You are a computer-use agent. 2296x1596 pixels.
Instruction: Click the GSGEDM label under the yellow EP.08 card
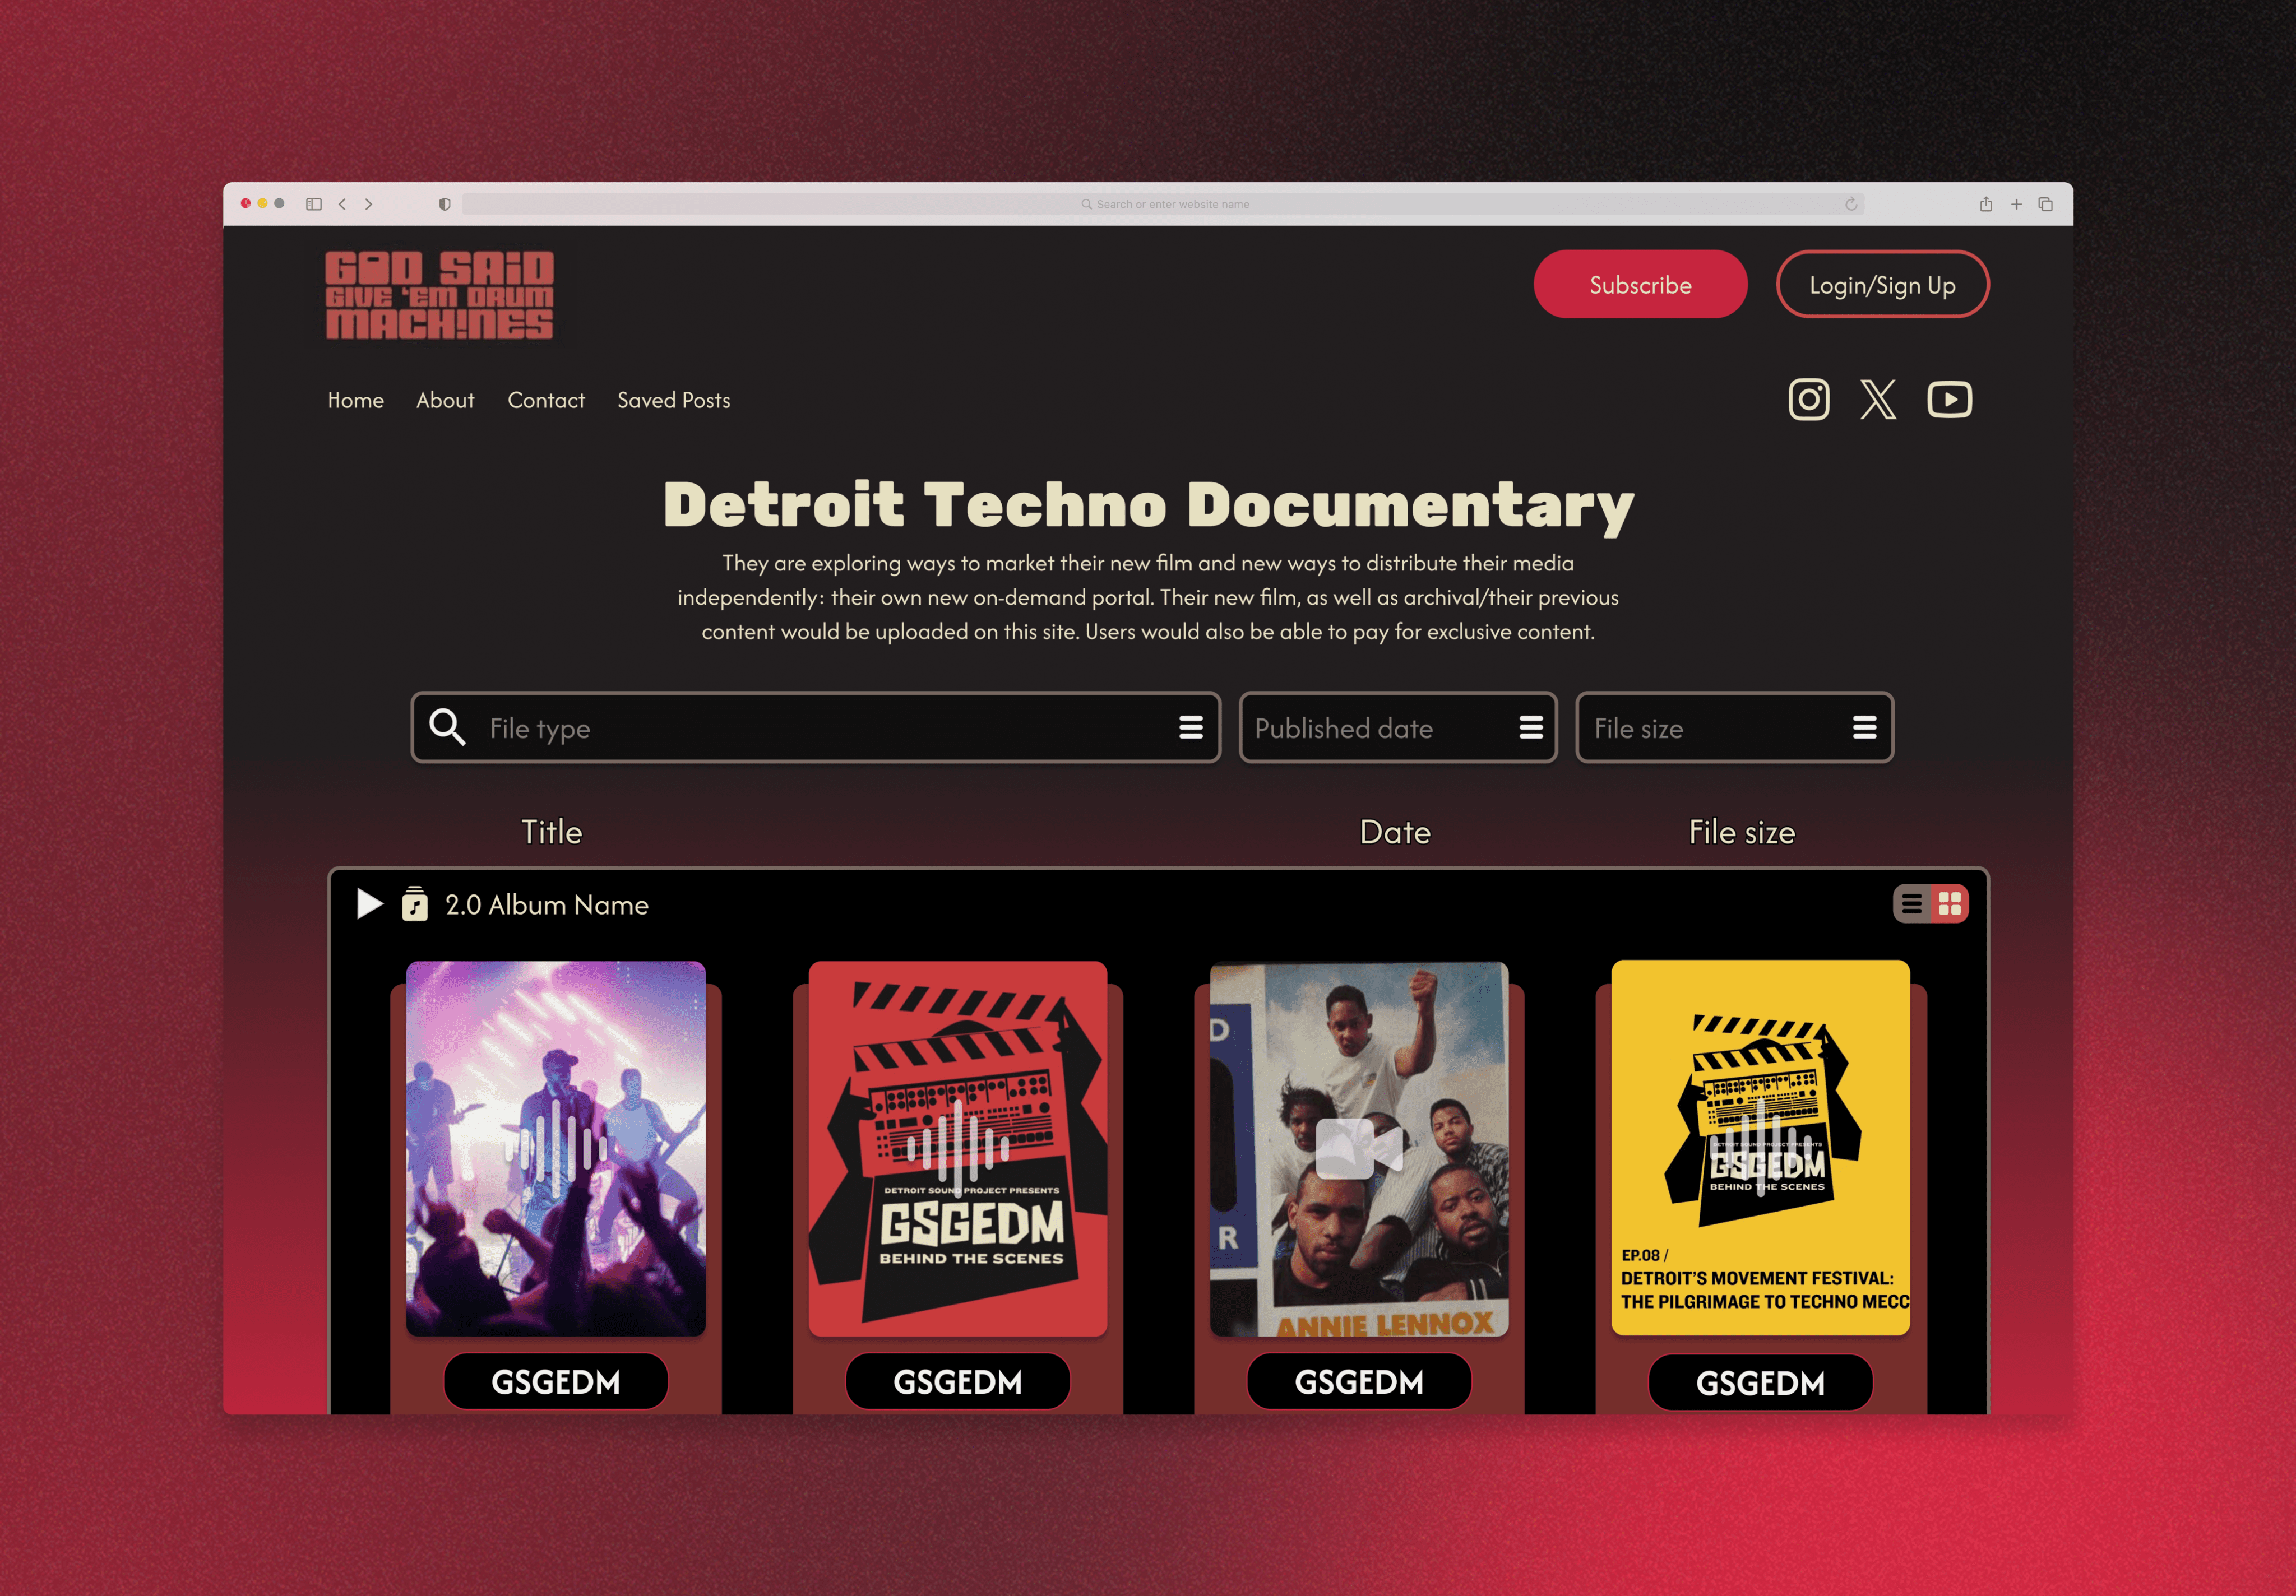(x=1761, y=1383)
